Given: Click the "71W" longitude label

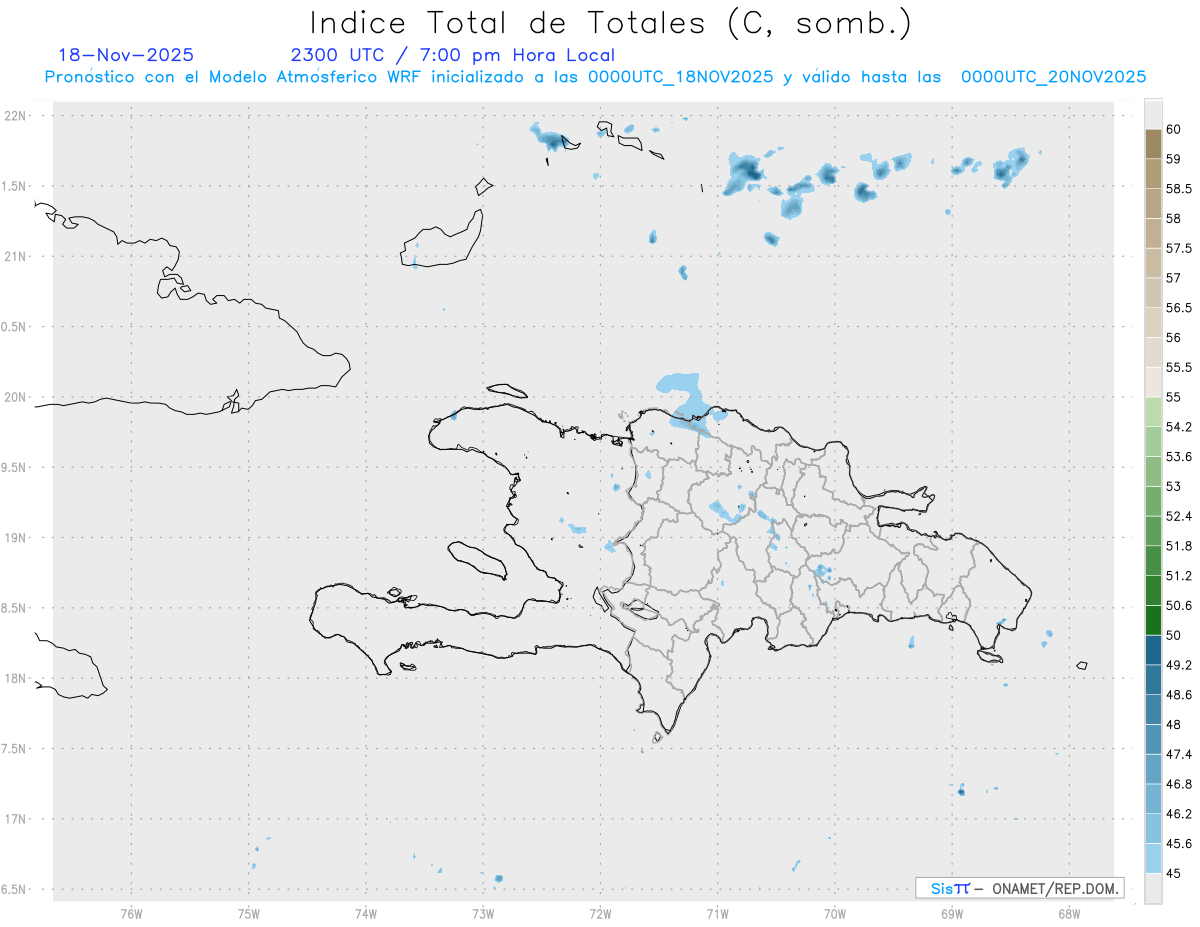Looking at the screenshot, I should (x=717, y=913).
